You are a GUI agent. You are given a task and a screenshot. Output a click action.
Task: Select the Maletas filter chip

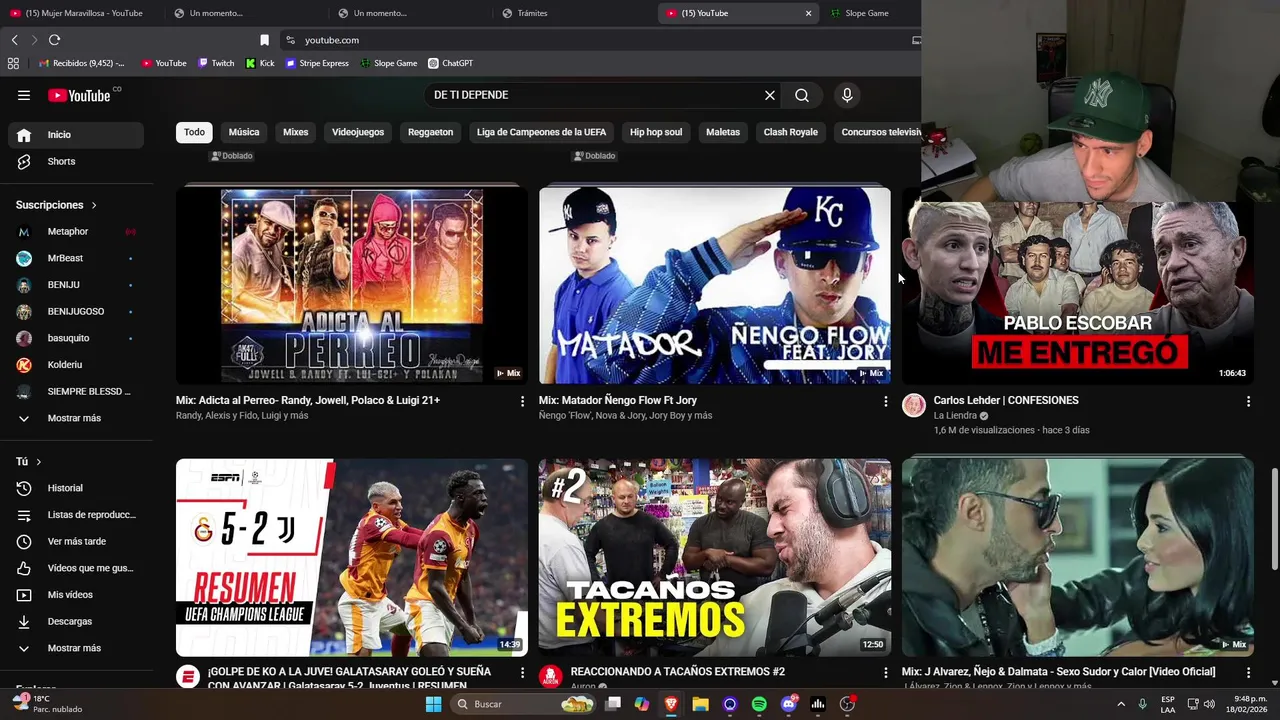click(723, 132)
